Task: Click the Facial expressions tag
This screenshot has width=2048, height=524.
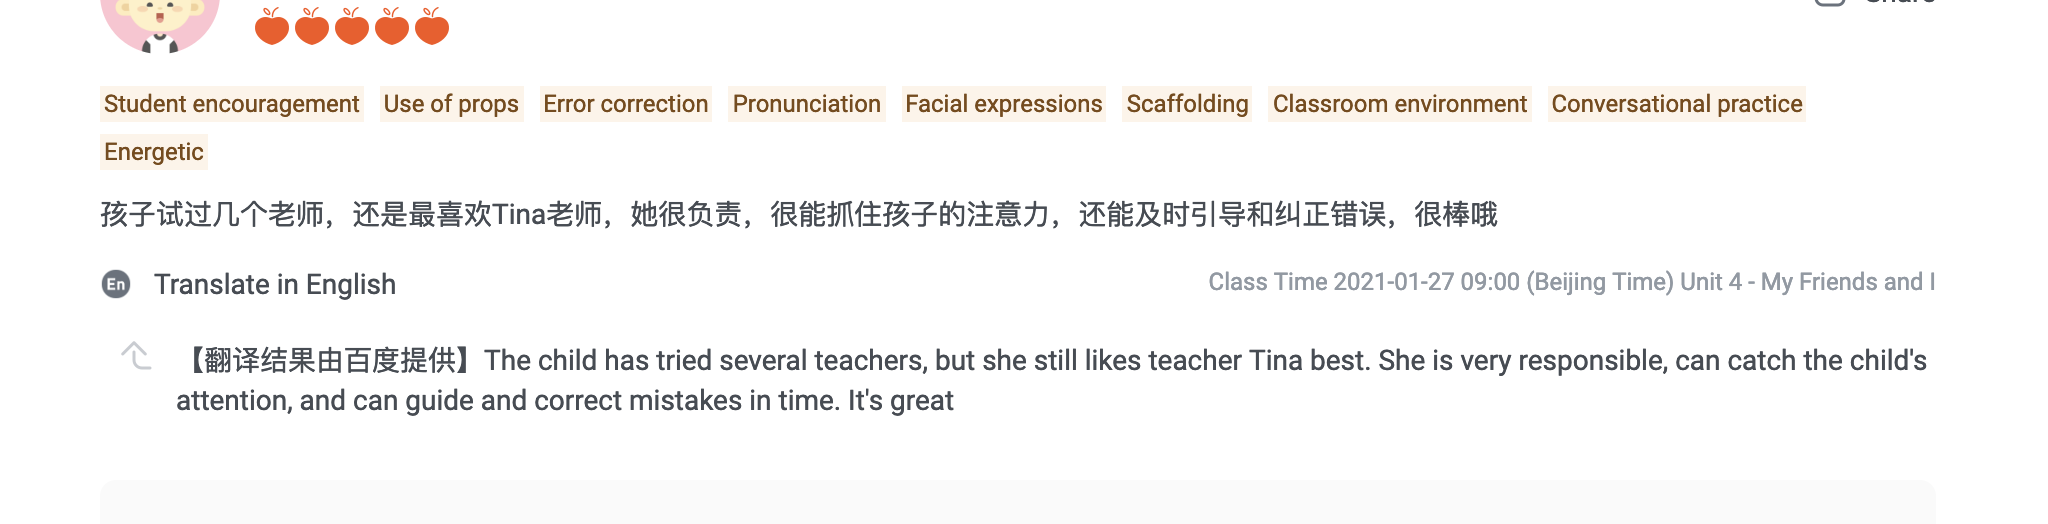Action: click(x=1003, y=104)
